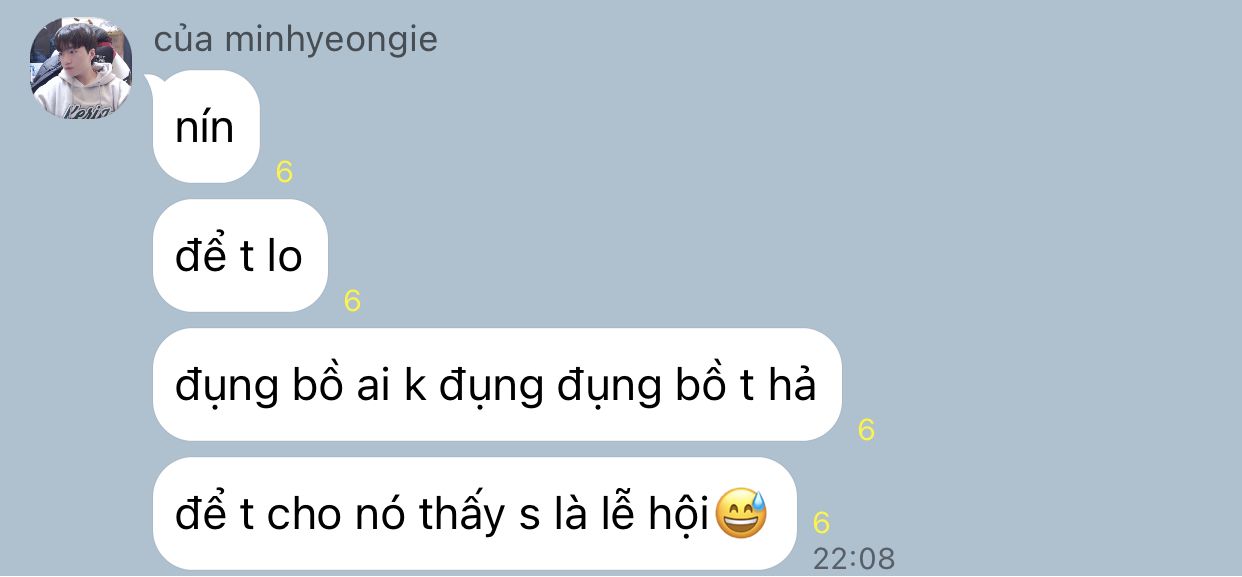Select the 'nín' message bubble
Screen dimensions: 1242x577
pos(207,127)
